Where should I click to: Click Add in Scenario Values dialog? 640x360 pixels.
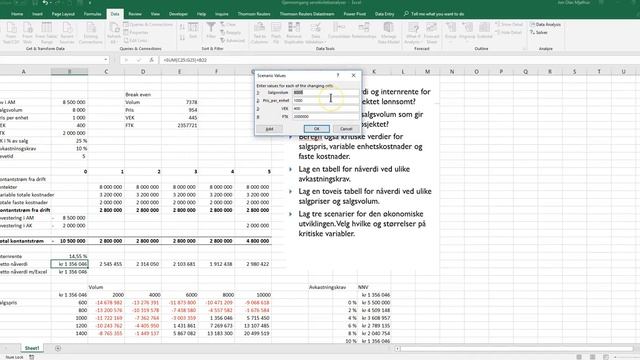point(269,129)
